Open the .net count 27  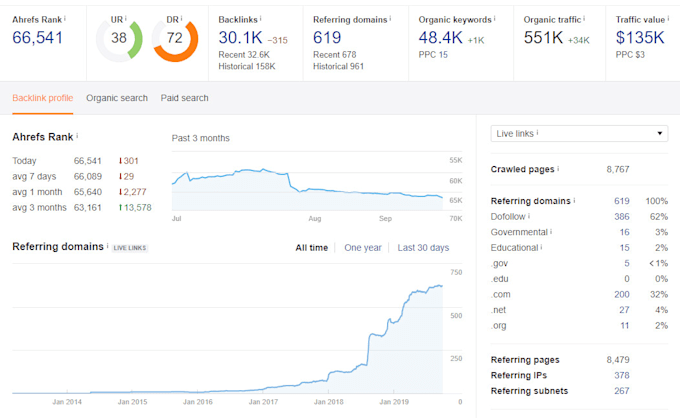[624, 310]
